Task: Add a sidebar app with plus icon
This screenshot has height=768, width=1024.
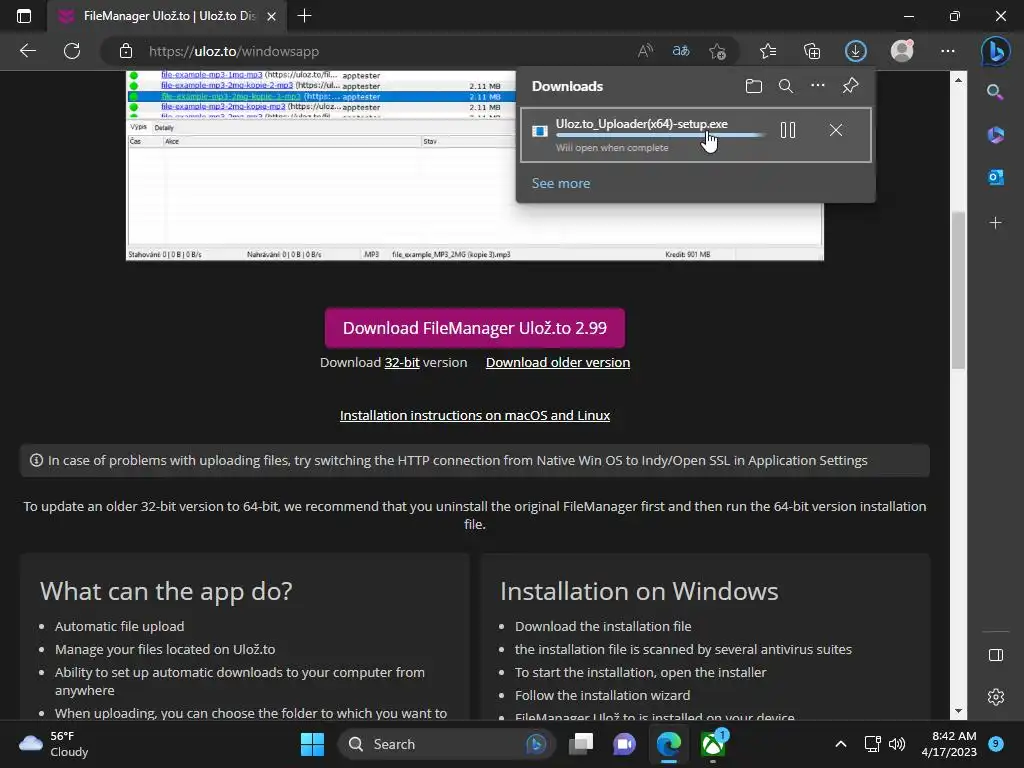Action: pos(995,223)
